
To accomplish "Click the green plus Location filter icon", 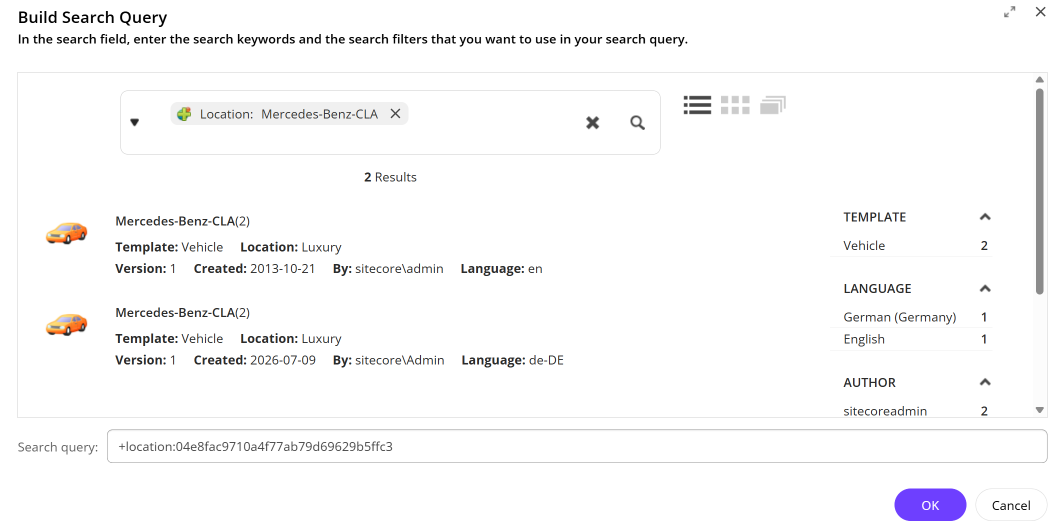I will pyautogui.click(x=184, y=114).
